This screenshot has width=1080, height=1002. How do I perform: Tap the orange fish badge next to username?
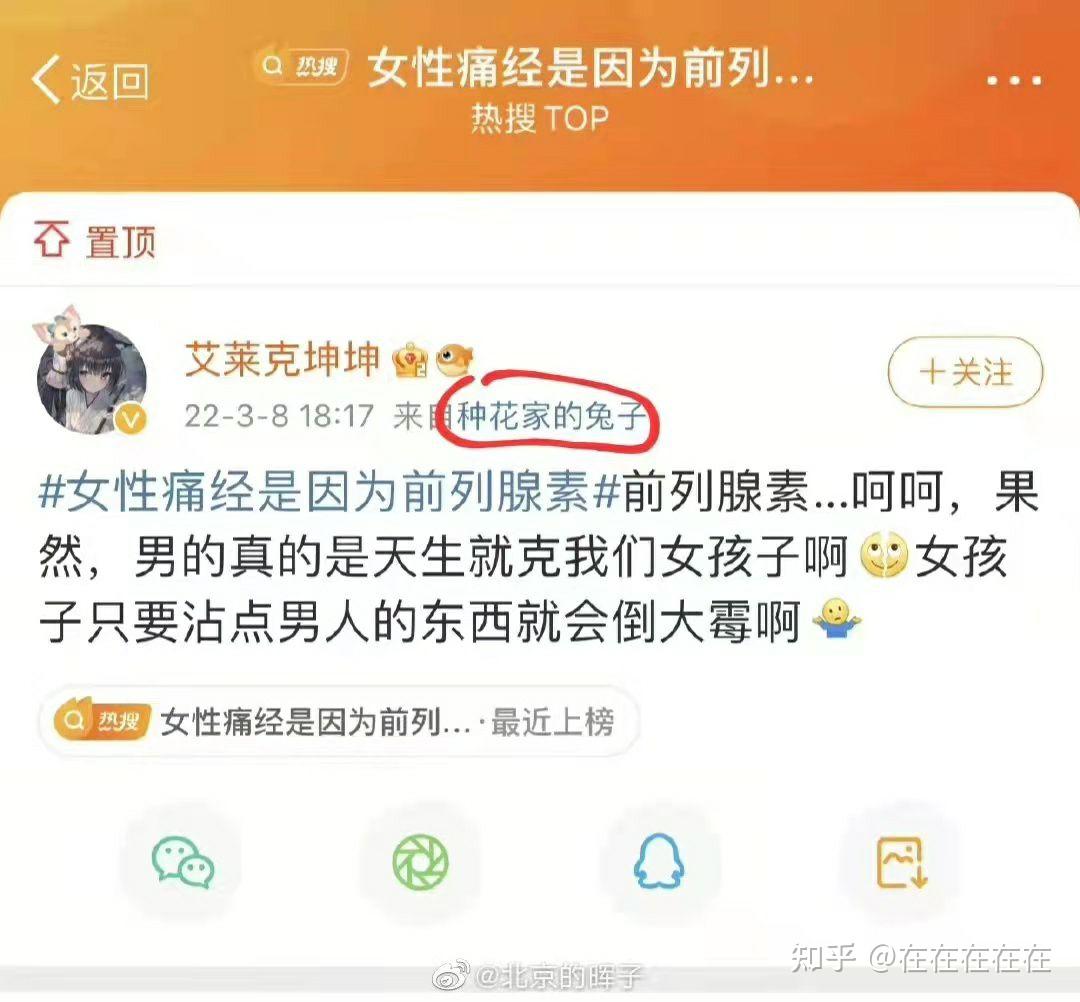coord(455,359)
